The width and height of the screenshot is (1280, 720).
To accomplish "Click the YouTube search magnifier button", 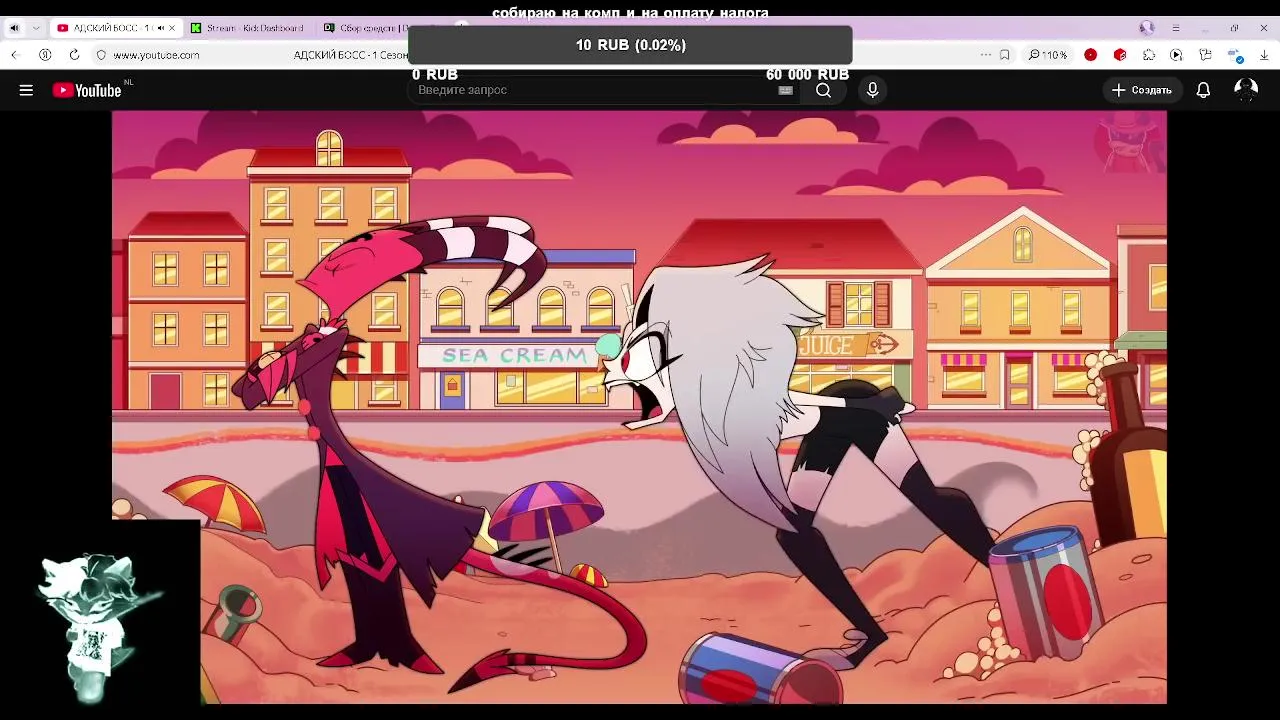I will [823, 90].
